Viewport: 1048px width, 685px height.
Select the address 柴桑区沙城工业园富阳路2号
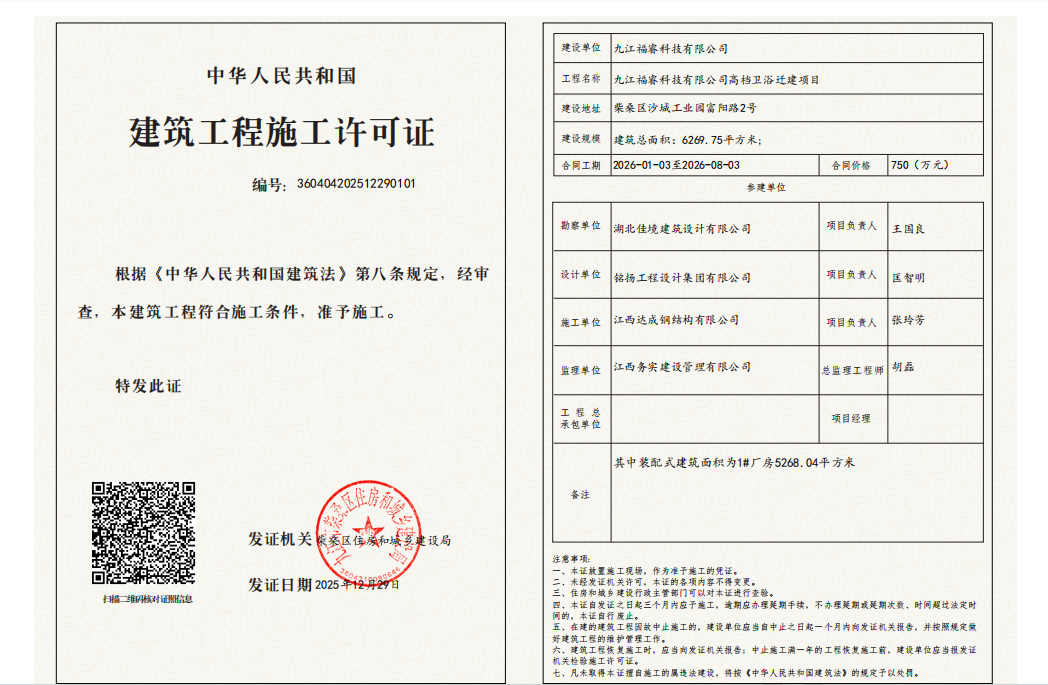coord(685,107)
